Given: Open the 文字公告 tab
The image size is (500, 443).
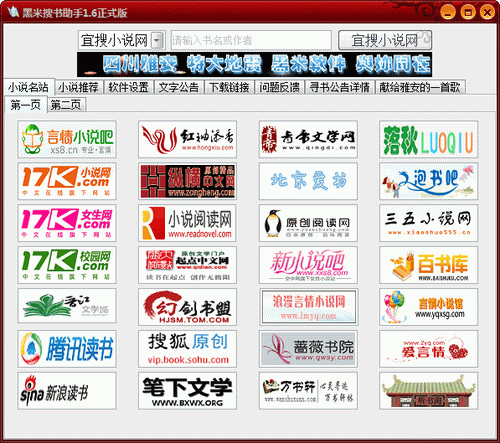Looking at the screenshot, I should [179, 87].
